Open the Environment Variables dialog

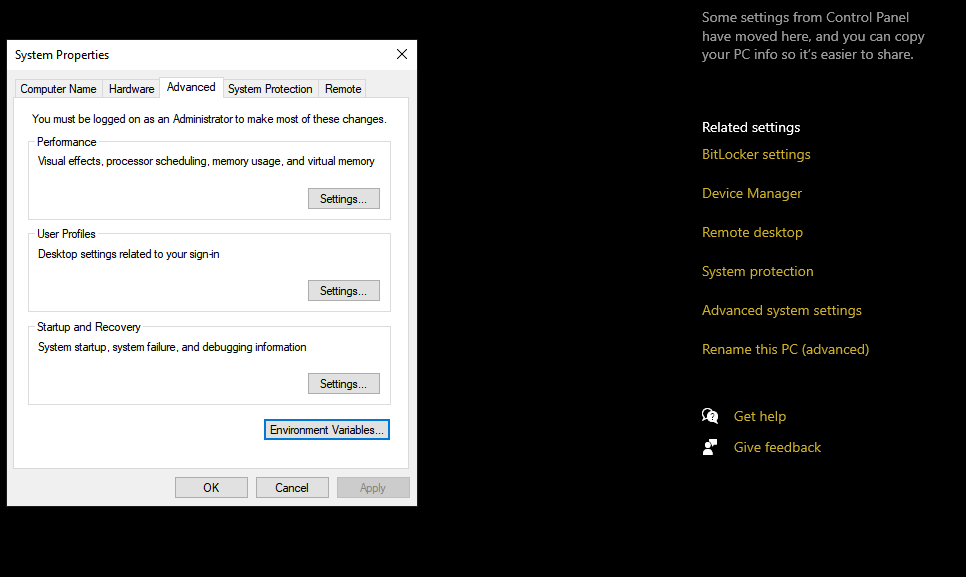click(x=326, y=429)
